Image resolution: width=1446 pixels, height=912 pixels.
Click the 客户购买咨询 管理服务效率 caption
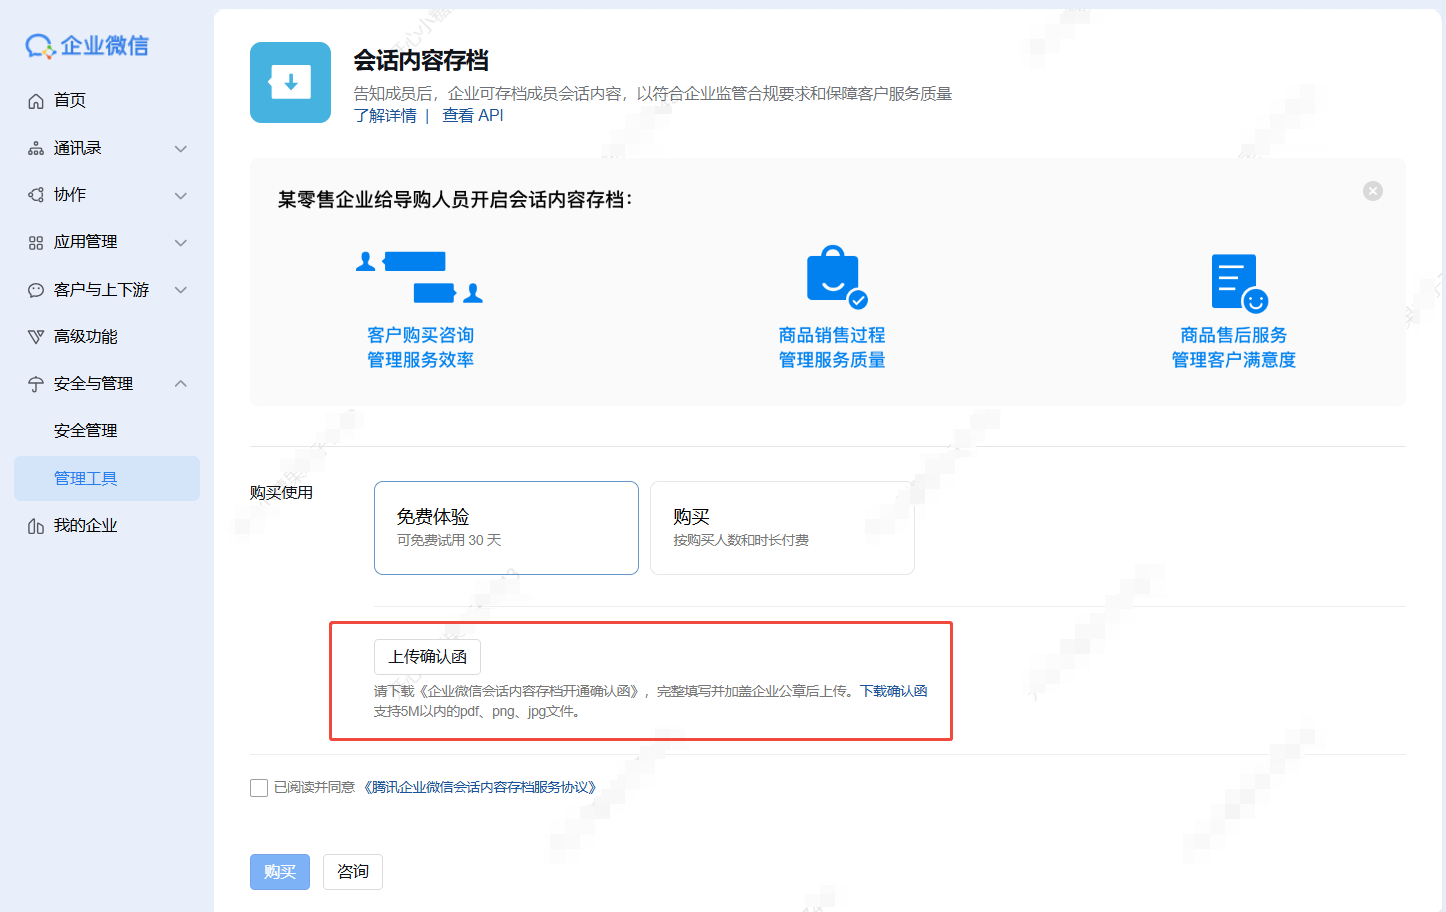[x=420, y=348]
